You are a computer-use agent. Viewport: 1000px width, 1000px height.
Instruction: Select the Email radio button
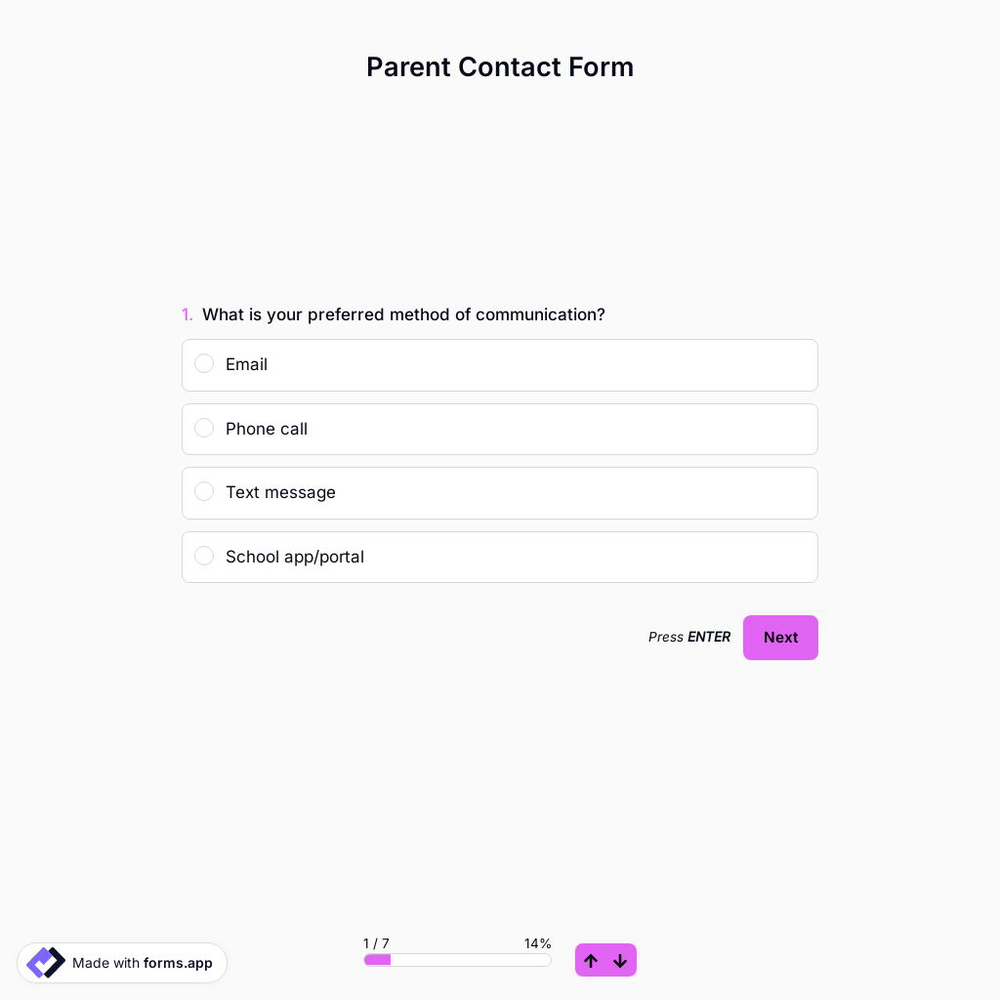pyautogui.click(x=204, y=364)
